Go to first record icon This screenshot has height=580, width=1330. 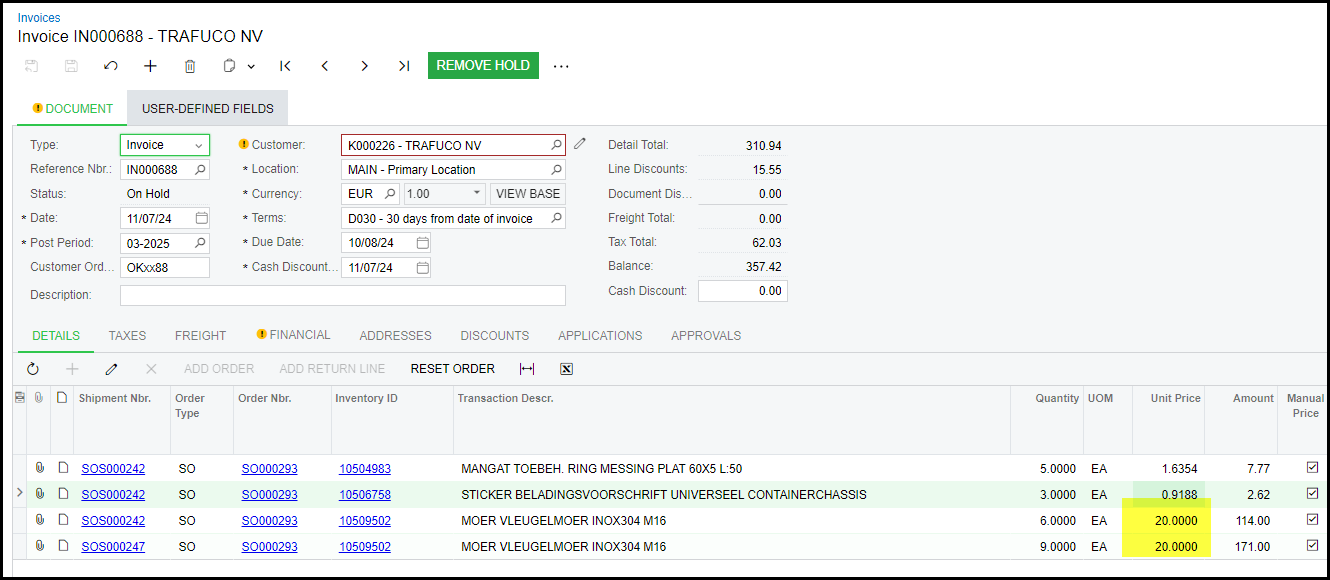[x=285, y=66]
